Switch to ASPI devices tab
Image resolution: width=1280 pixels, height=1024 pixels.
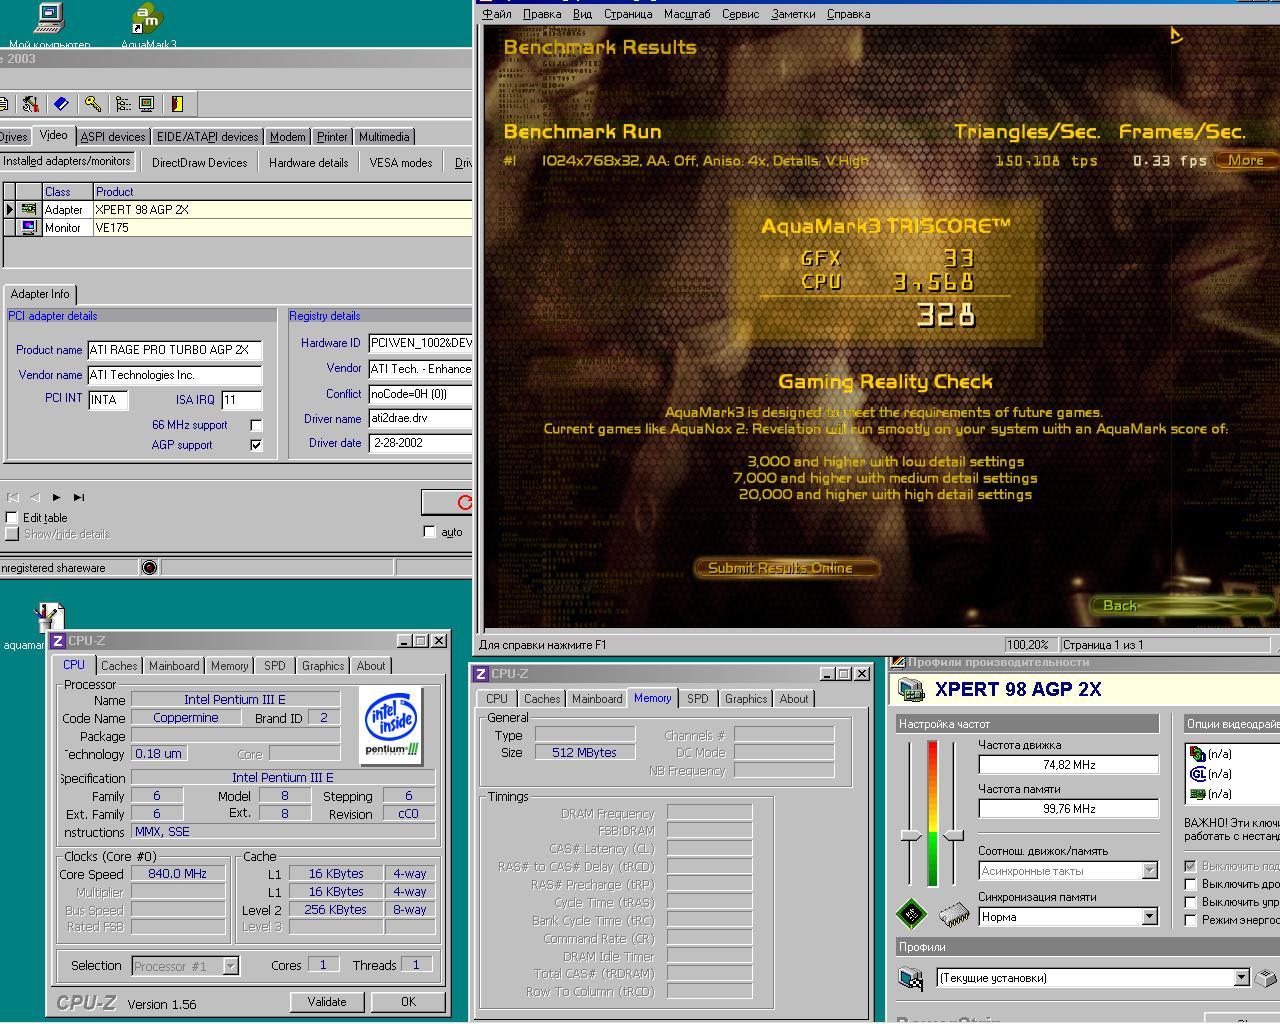click(113, 137)
